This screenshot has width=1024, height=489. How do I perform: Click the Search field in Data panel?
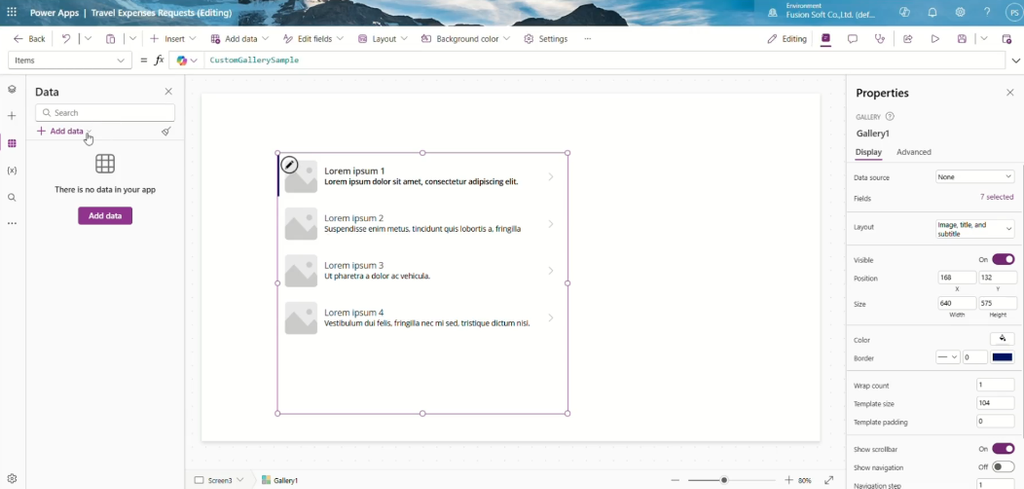(105, 112)
